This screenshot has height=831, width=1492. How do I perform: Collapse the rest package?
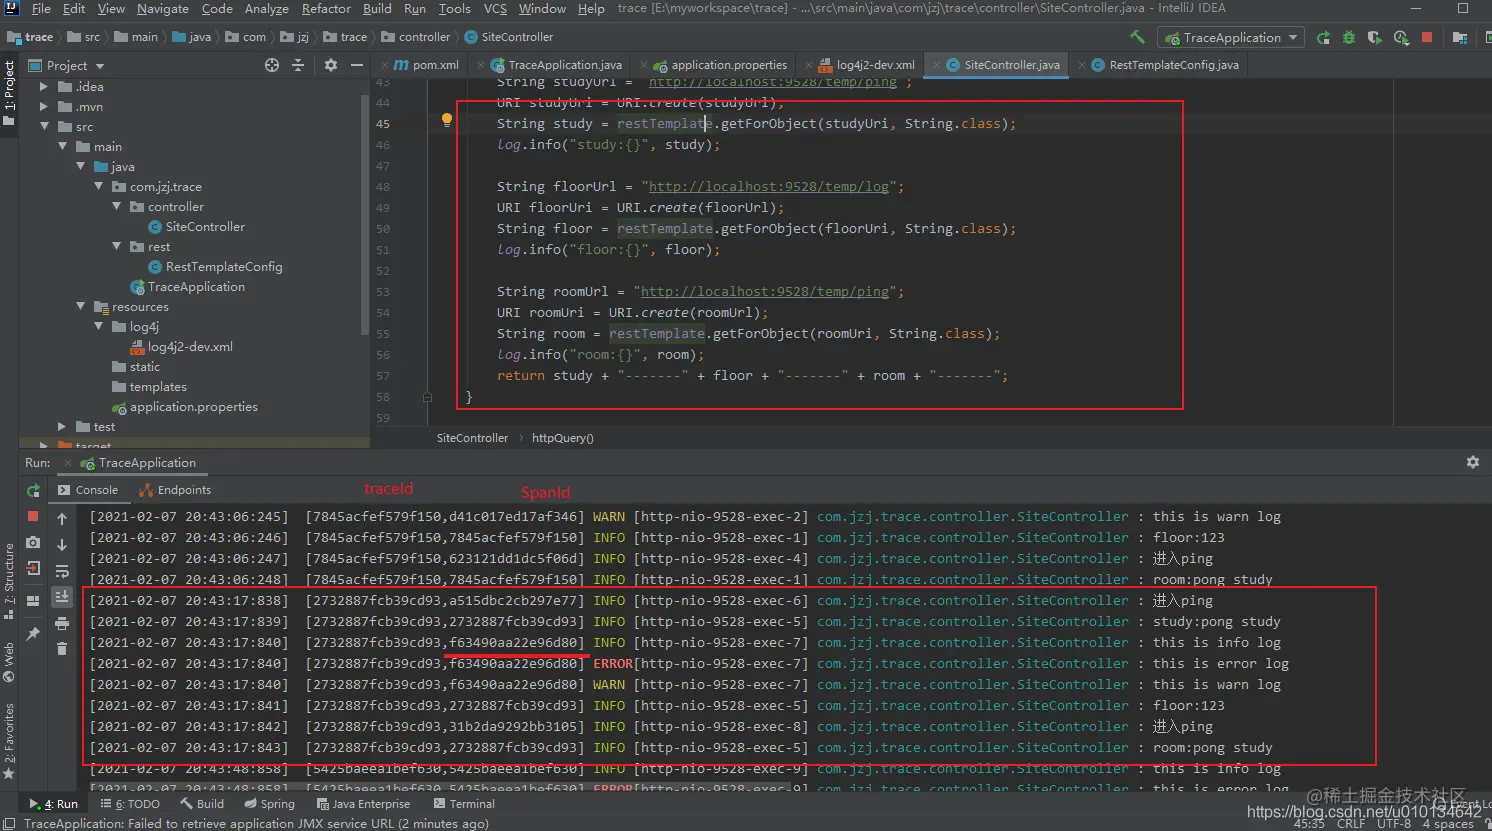pyautogui.click(x=117, y=246)
